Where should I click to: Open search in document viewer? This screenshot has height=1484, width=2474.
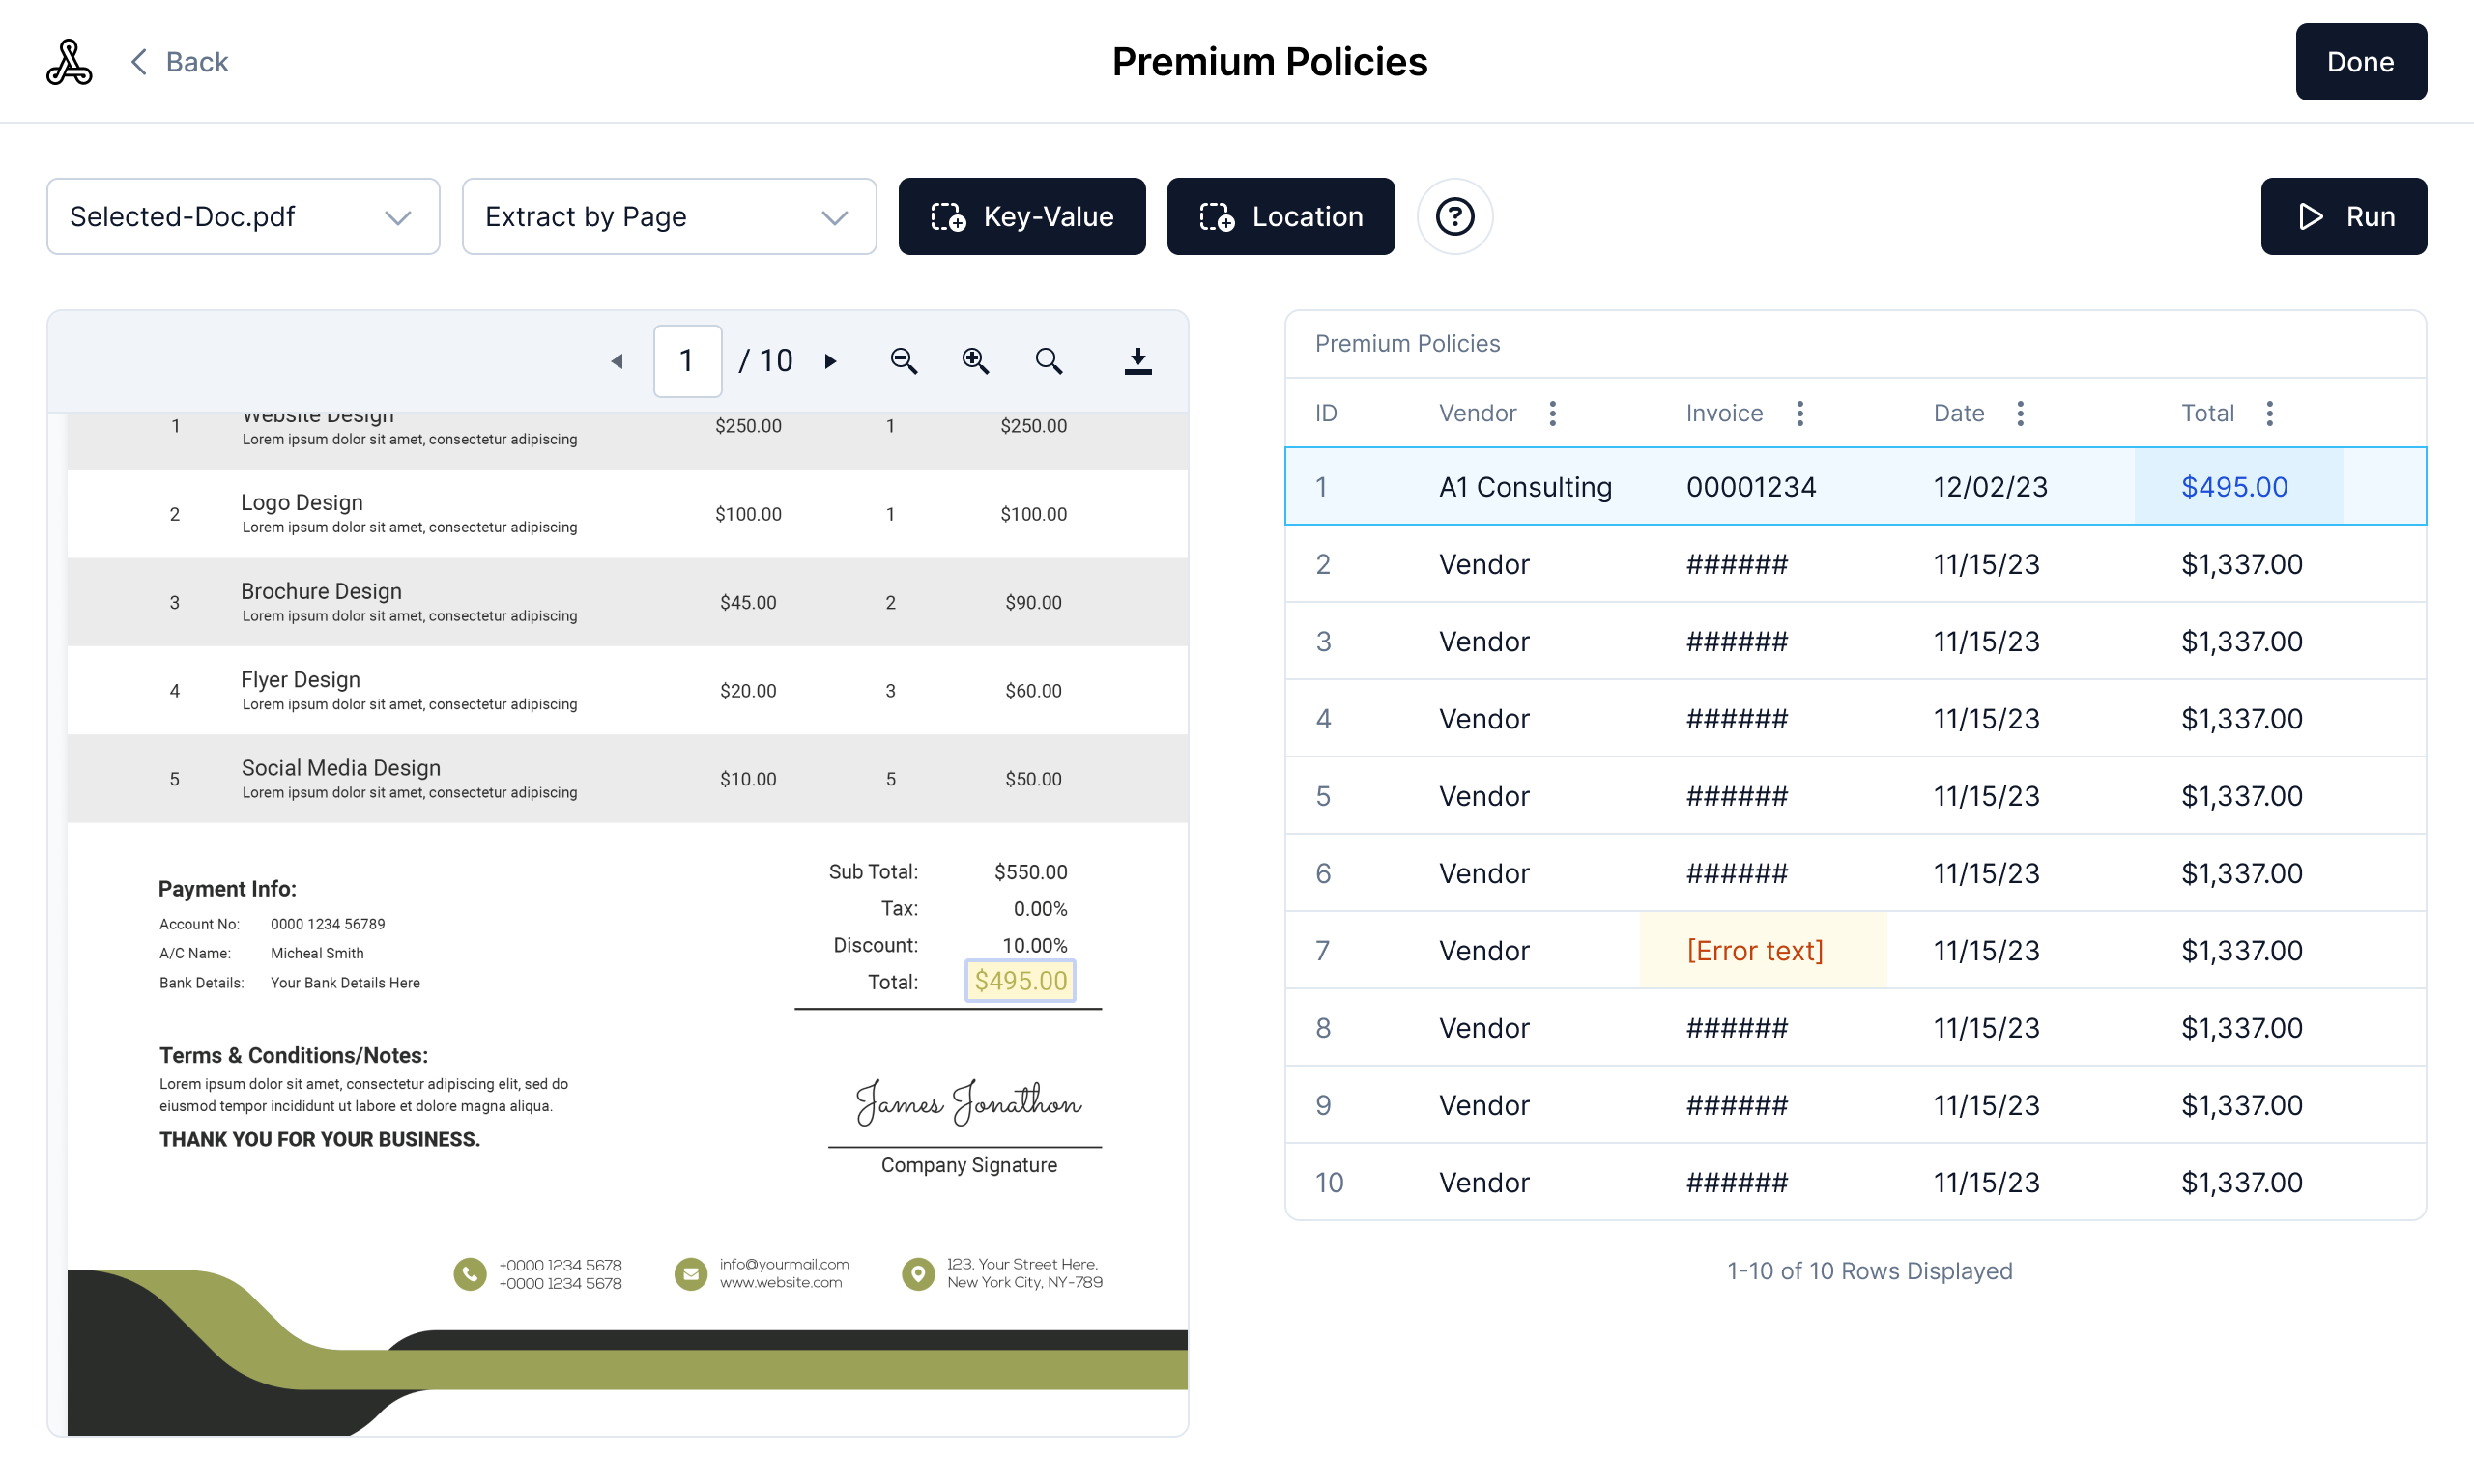click(x=1048, y=361)
